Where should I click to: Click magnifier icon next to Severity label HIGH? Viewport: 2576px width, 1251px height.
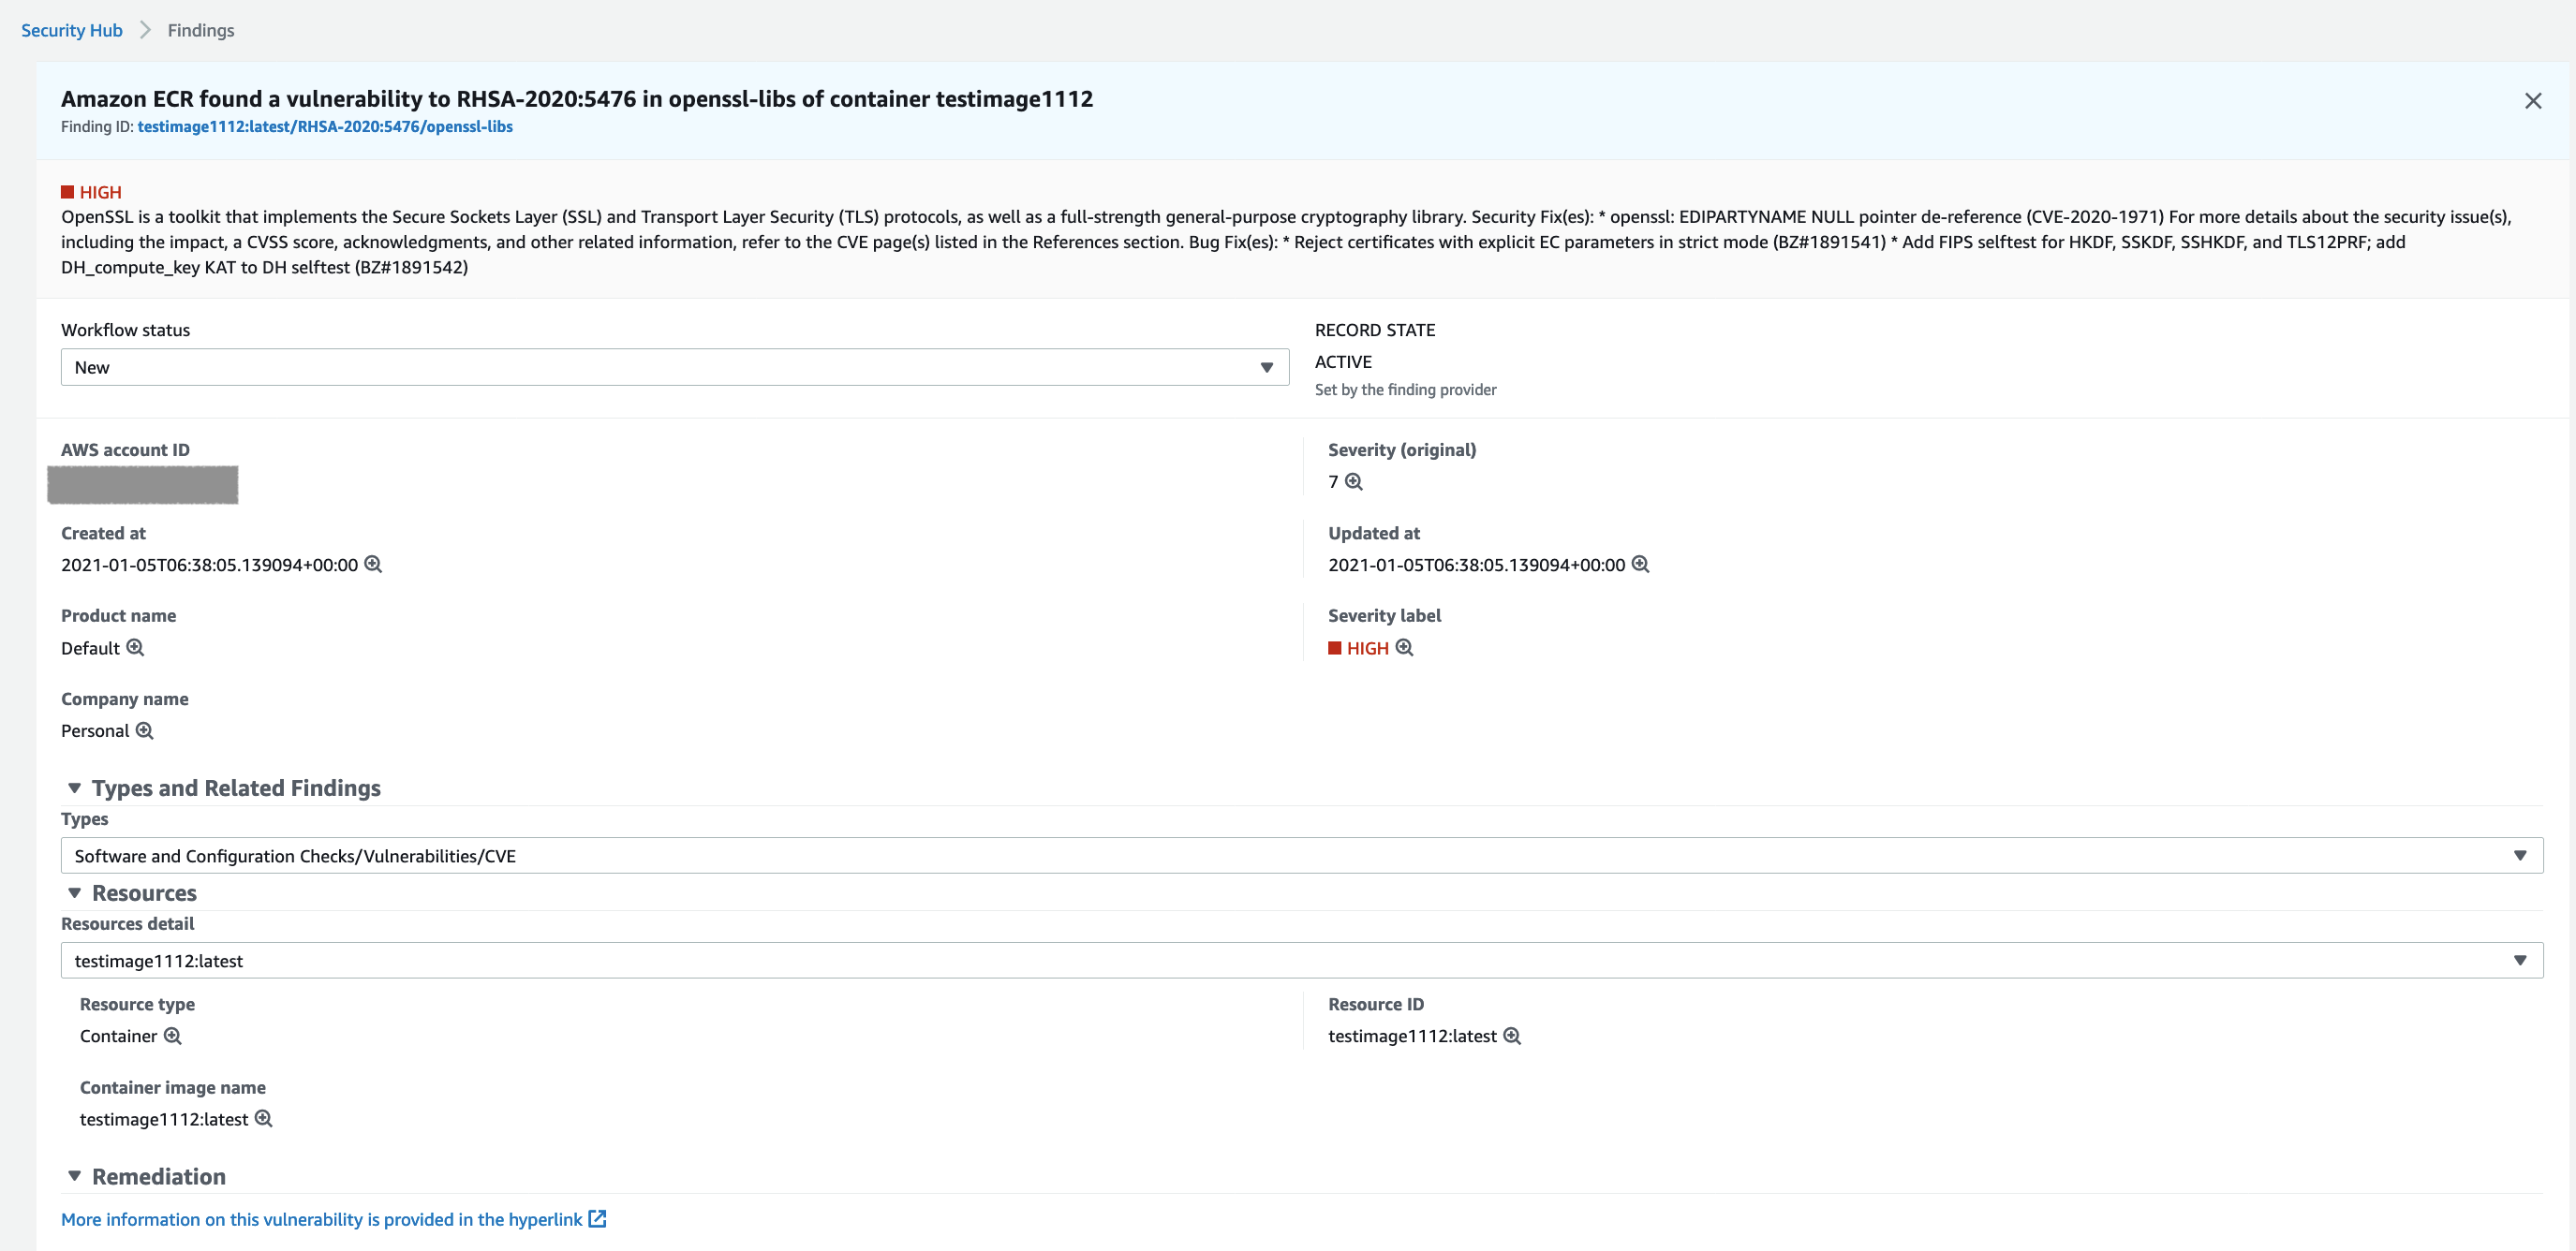1404,647
